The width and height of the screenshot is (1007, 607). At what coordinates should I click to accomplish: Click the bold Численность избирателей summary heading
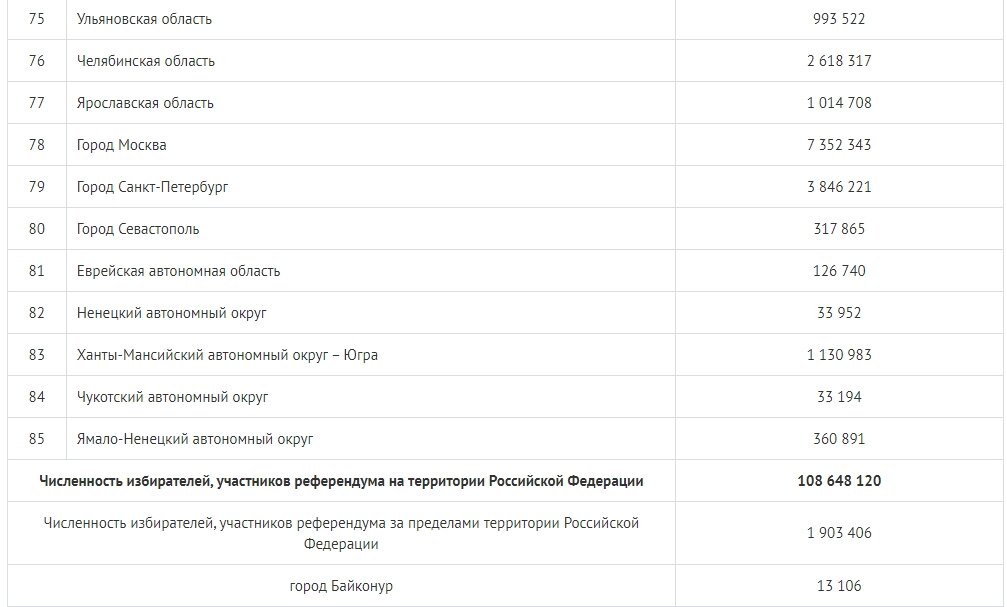click(x=341, y=481)
